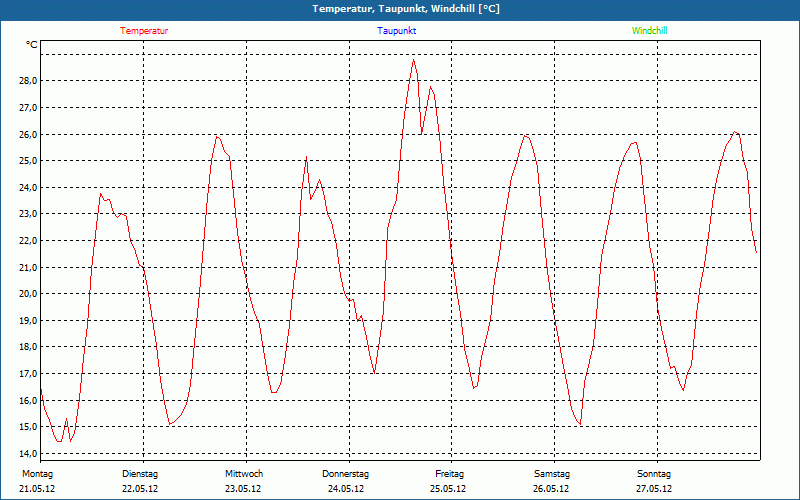Select the 16,0 y-axis value
The height and width of the screenshot is (500, 800).
pos(28,401)
